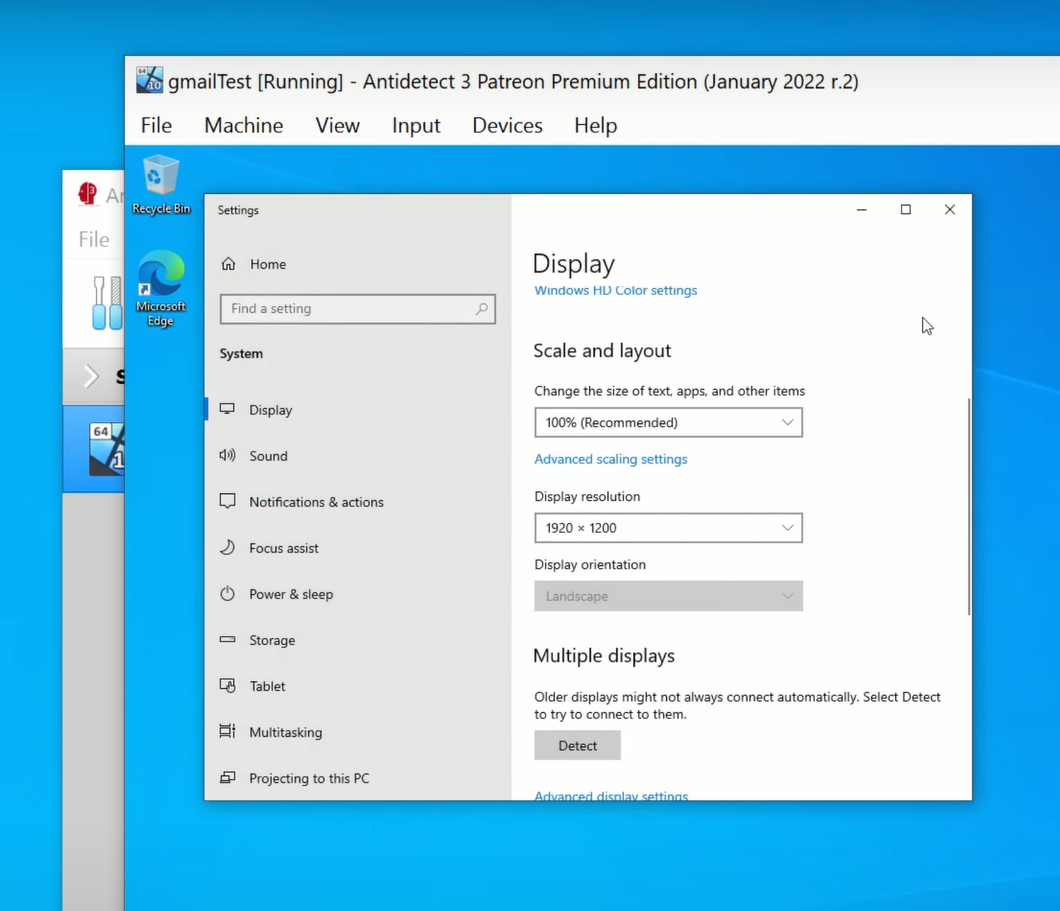Screen dimensions: 1060x911
Task: Maximize the Settings window
Action: coord(906,210)
